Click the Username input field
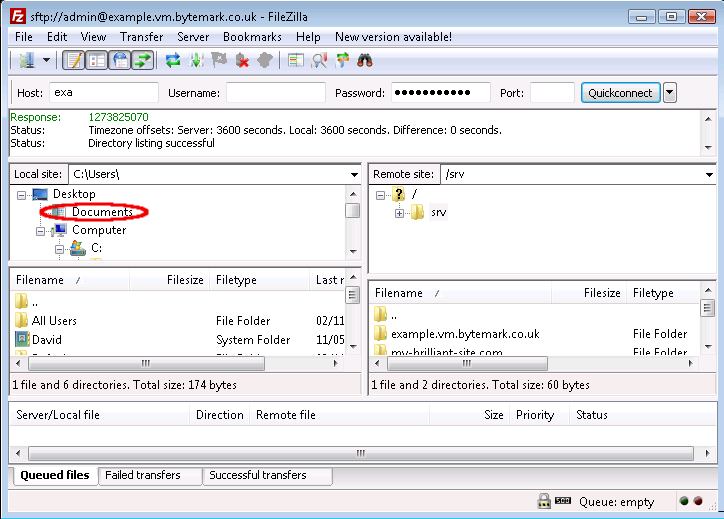724x519 pixels. point(276,92)
